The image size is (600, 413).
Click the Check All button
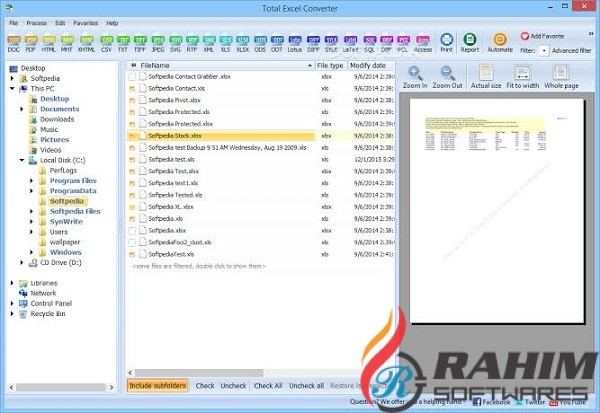click(x=268, y=386)
